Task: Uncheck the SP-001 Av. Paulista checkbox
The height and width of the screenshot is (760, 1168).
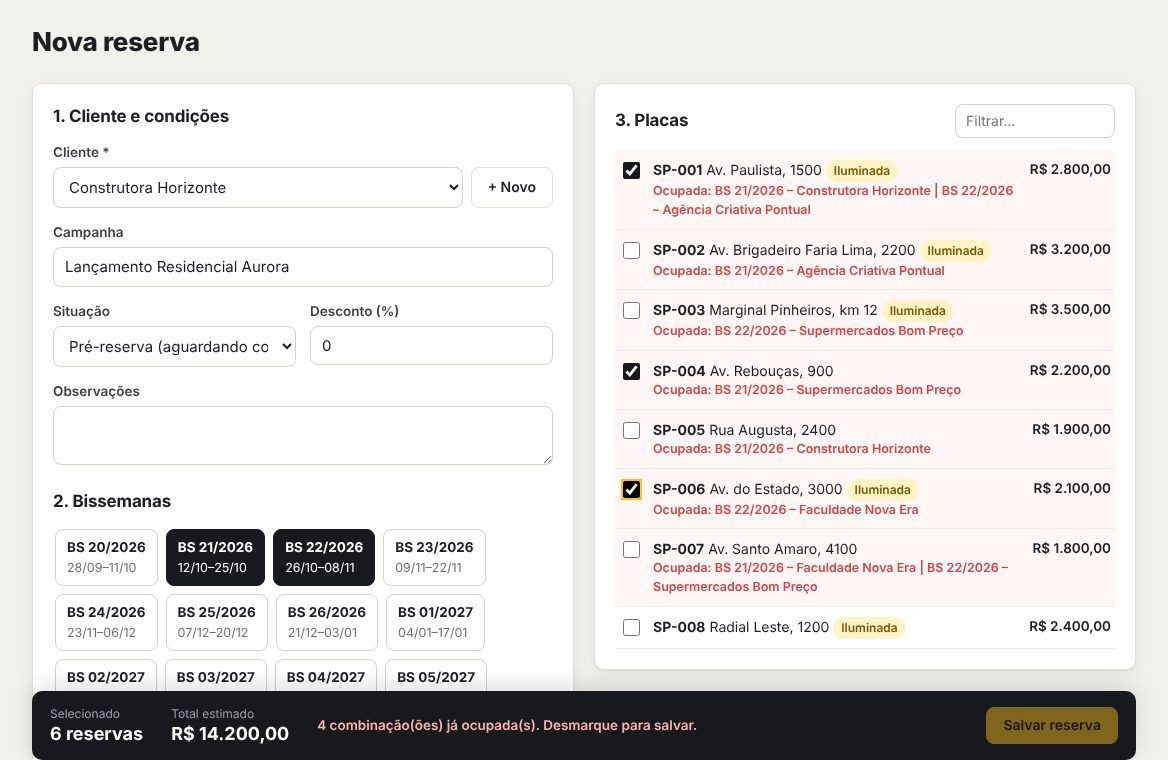Action: 631,171
